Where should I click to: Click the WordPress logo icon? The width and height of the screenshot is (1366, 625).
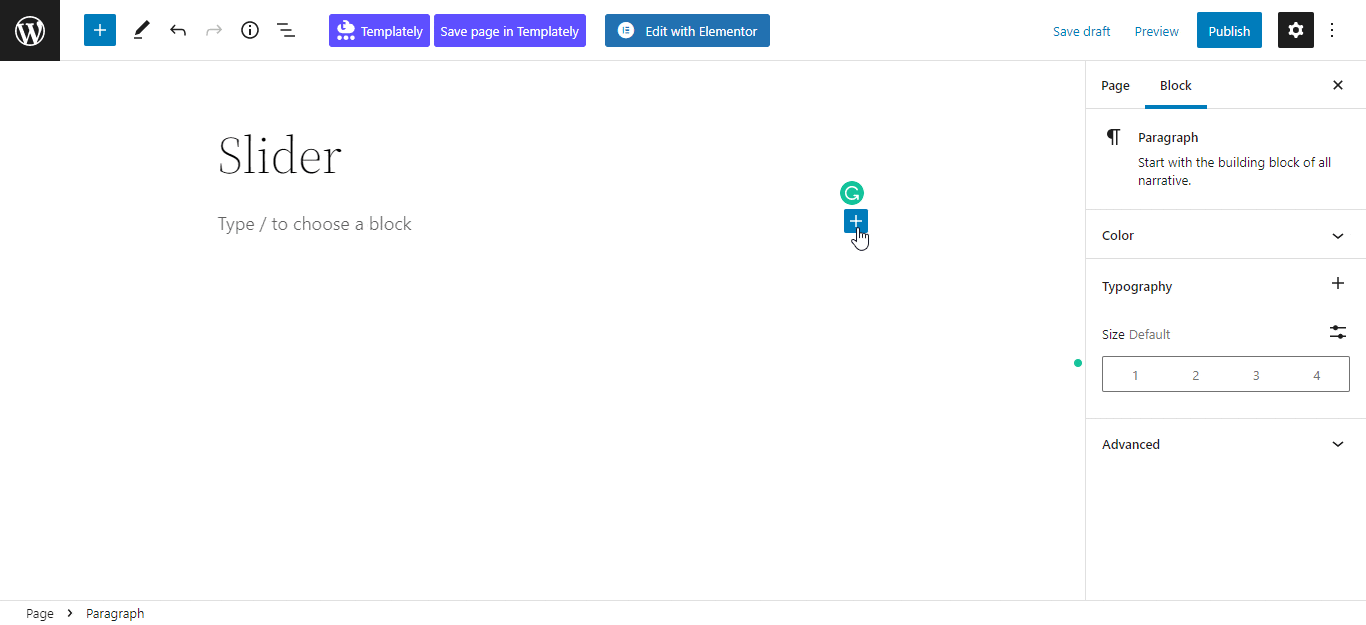(x=29, y=29)
